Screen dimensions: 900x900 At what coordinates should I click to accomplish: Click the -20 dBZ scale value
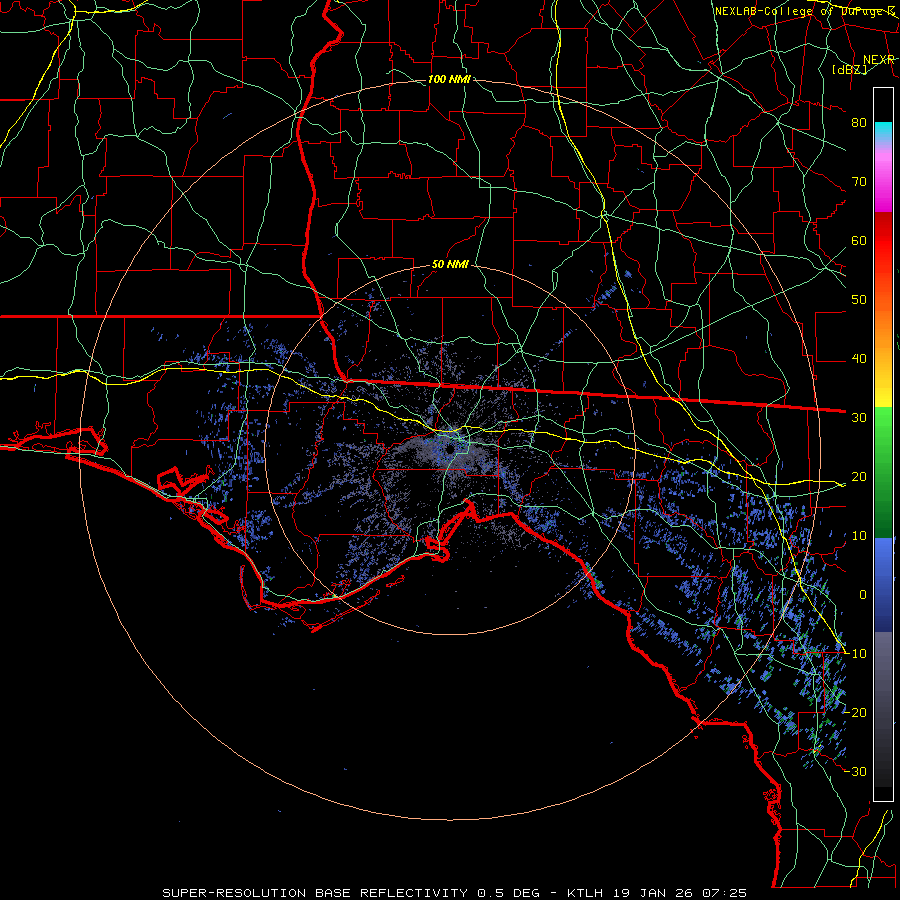pyautogui.click(x=855, y=712)
